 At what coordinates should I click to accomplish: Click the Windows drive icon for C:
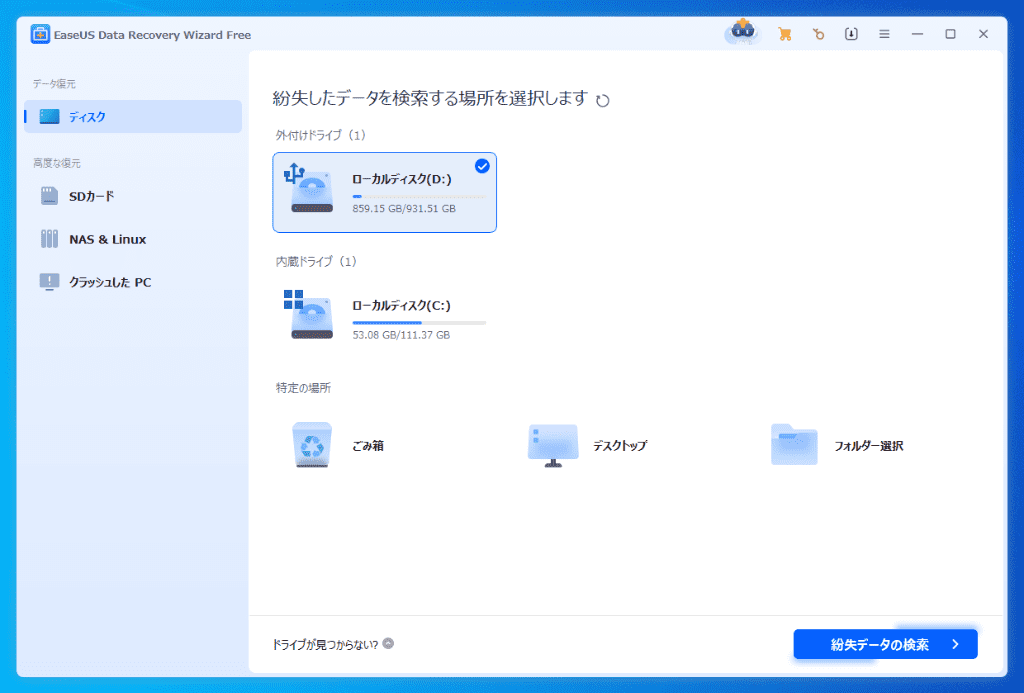tap(309, 314)
